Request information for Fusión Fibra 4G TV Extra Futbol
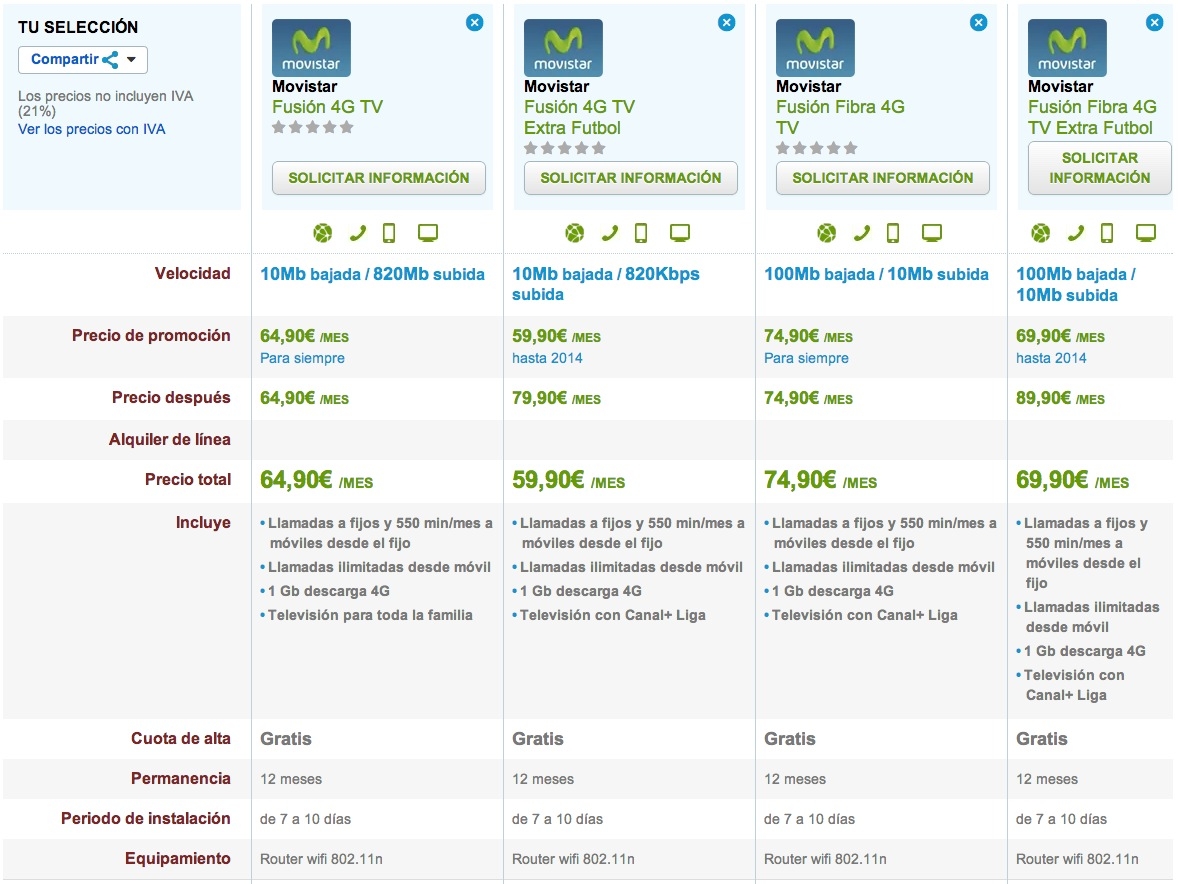Screen dimensions: 1178x884 (1099, 167)
